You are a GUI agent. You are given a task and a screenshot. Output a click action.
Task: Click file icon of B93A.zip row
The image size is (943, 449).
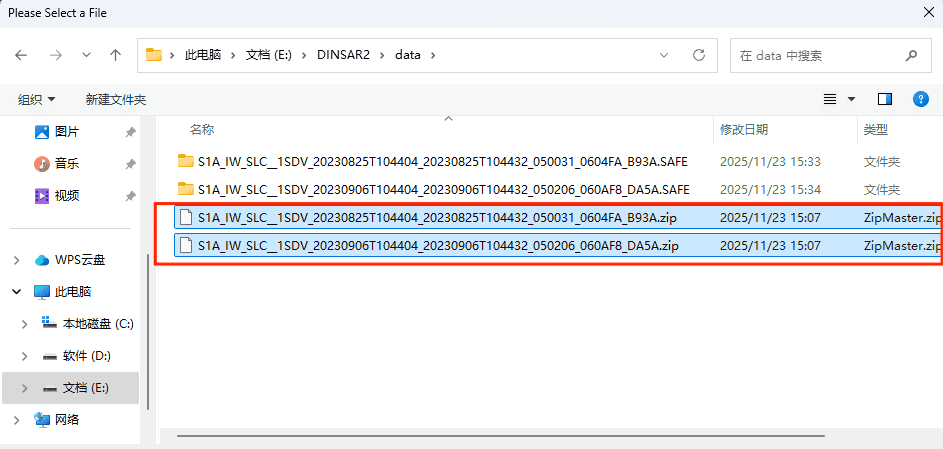coord(187,218)
